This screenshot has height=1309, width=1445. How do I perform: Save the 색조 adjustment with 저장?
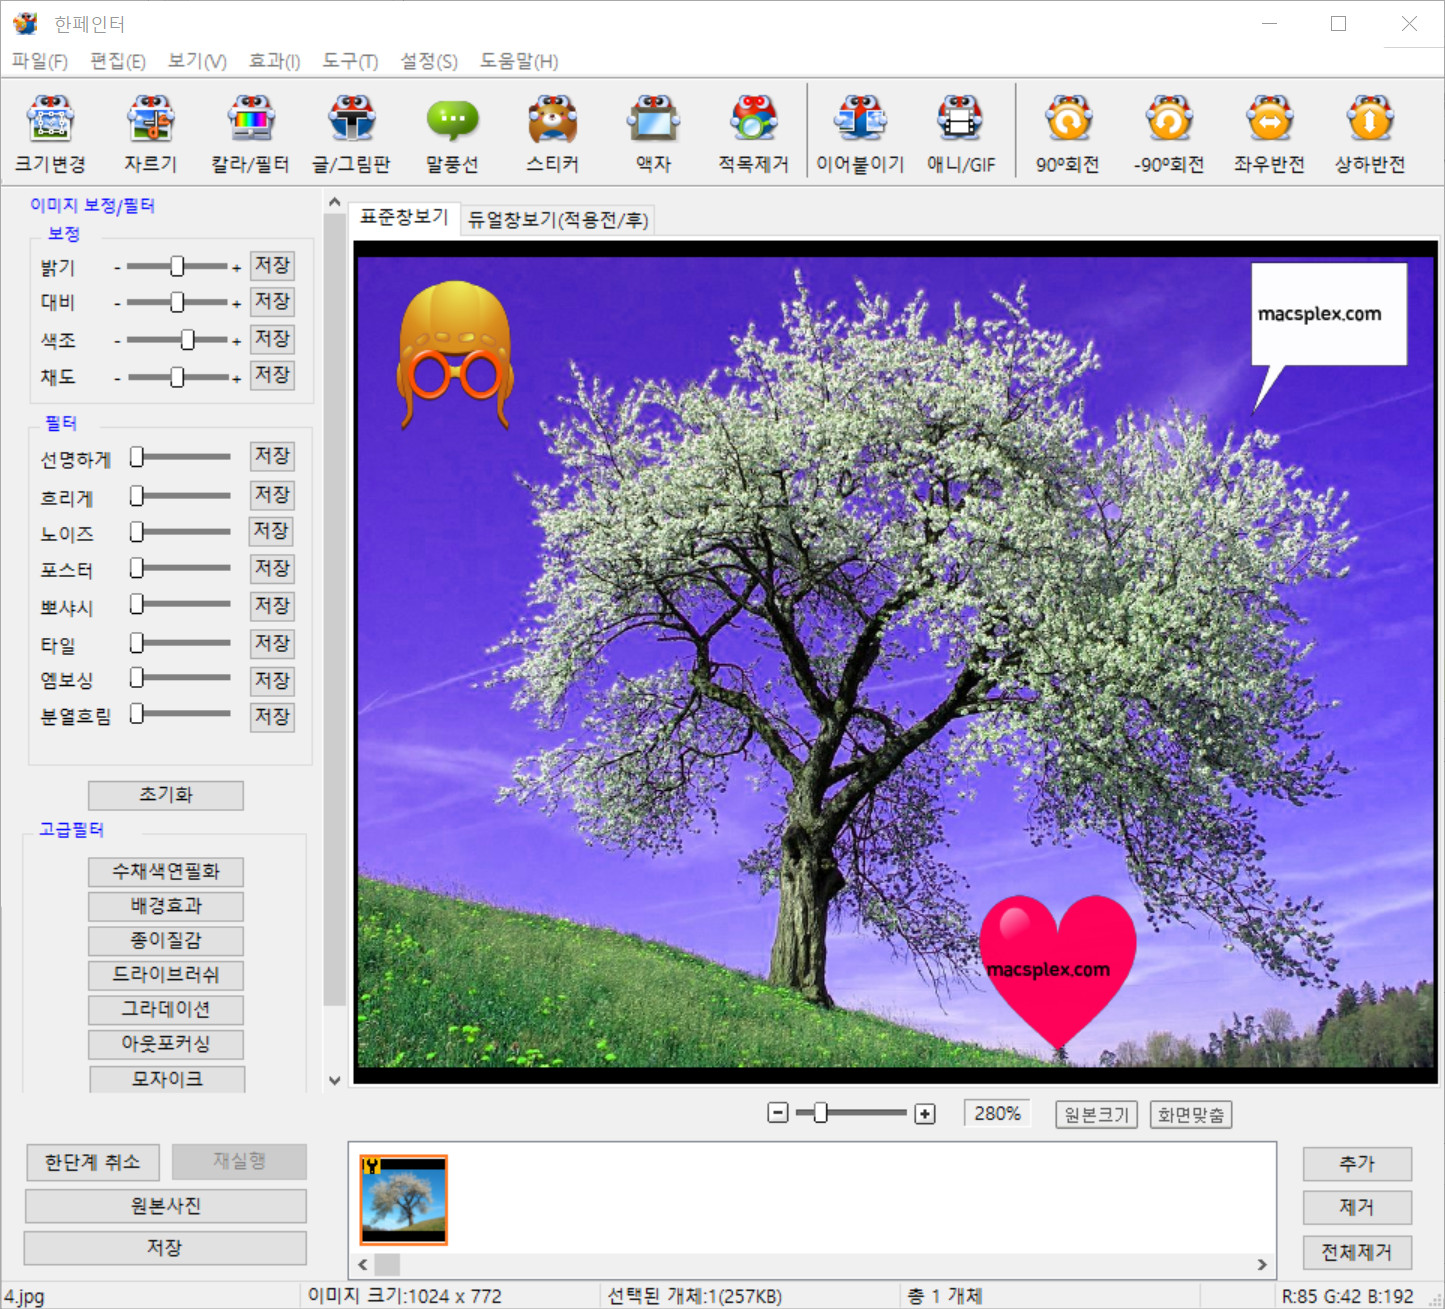272,339
